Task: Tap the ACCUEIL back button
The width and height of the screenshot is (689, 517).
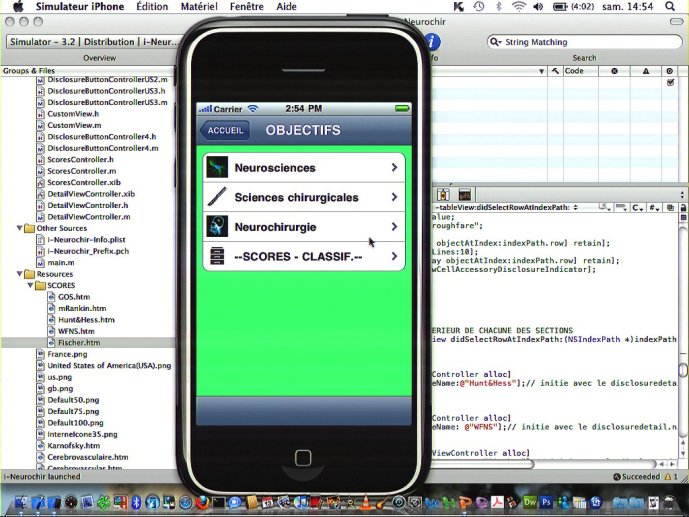Action: pos(225,130)
